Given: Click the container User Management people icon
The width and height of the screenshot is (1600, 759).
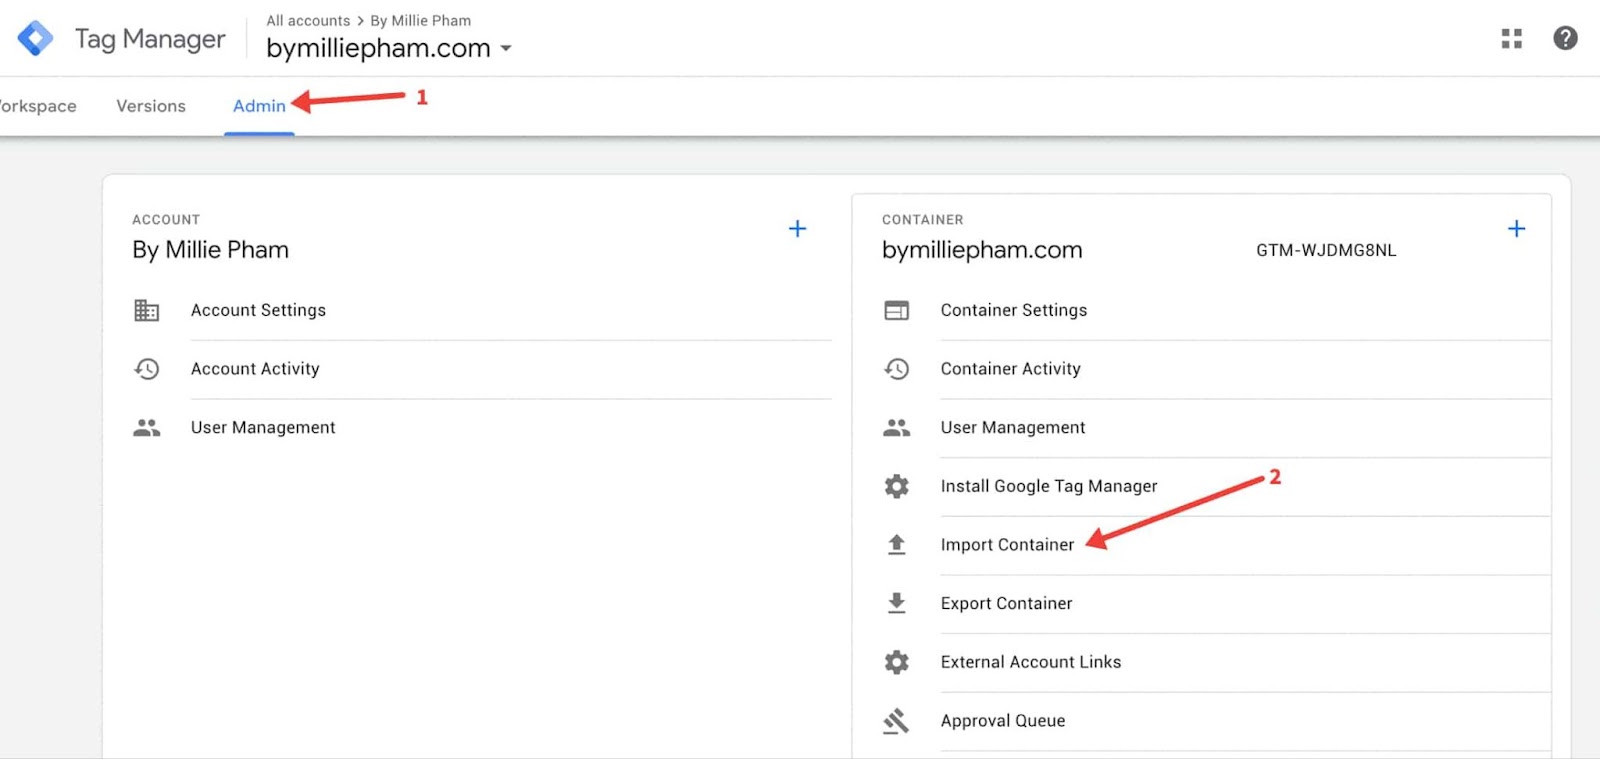Looking at the screenshot, I should (x=897, y=428).
